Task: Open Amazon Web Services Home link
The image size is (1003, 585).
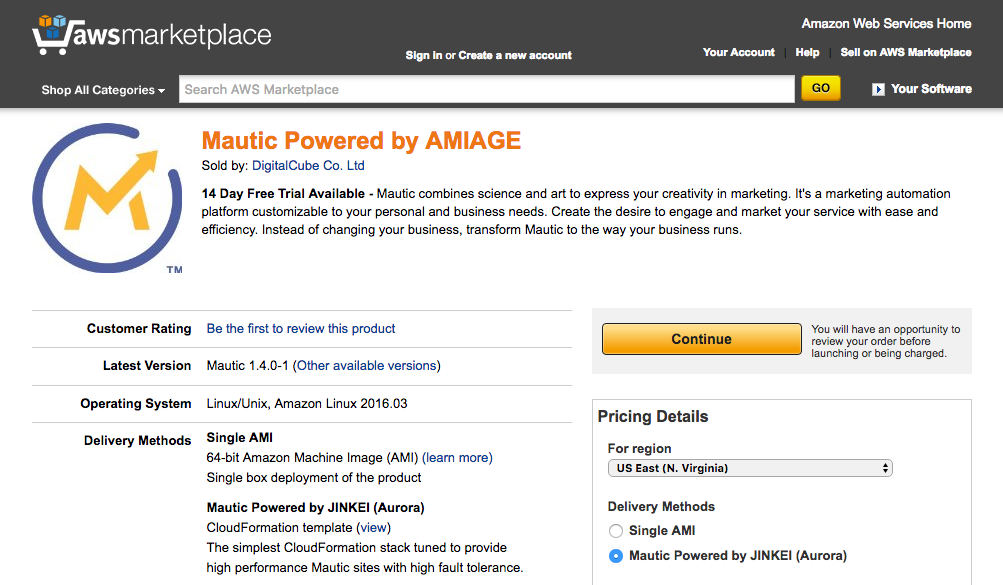Action: click(886, 24)
